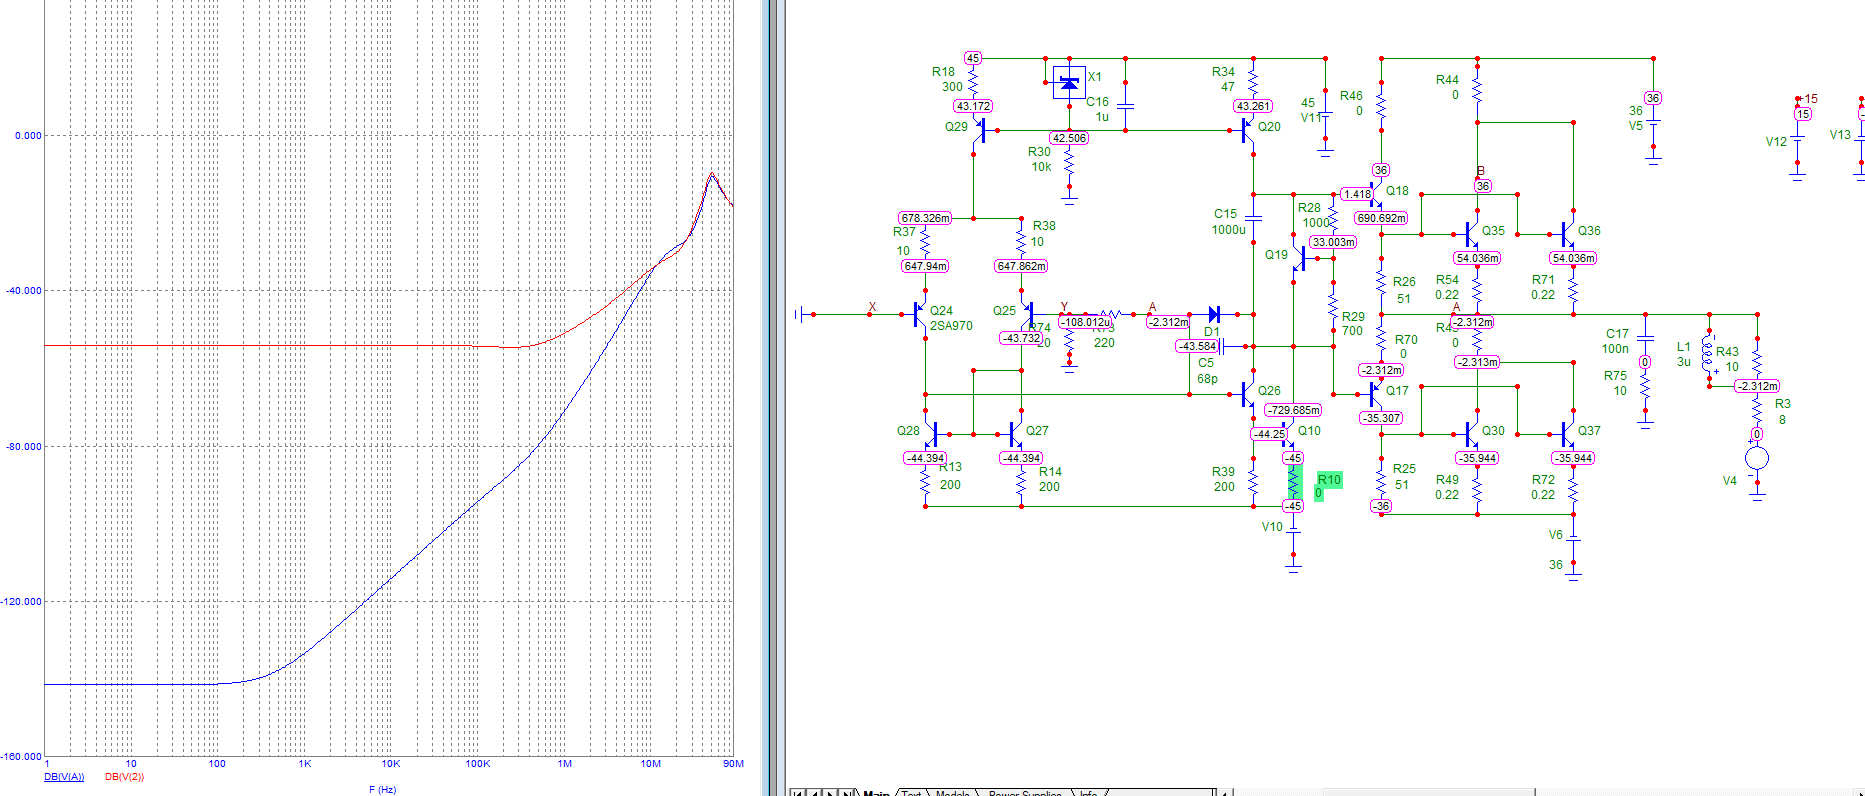Select the X1 zener reference symbol
Screen dimensions: 1865x796
(1069, 83)
